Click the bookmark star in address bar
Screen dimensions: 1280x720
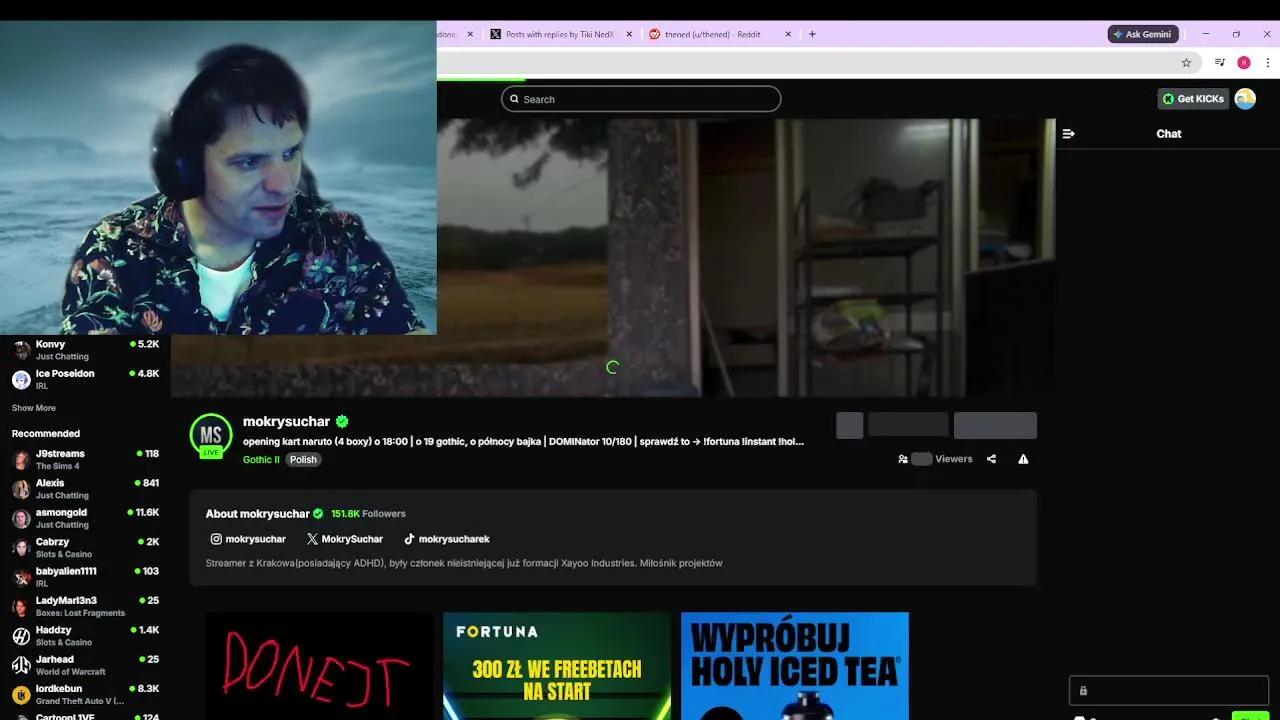[1186, 62]
